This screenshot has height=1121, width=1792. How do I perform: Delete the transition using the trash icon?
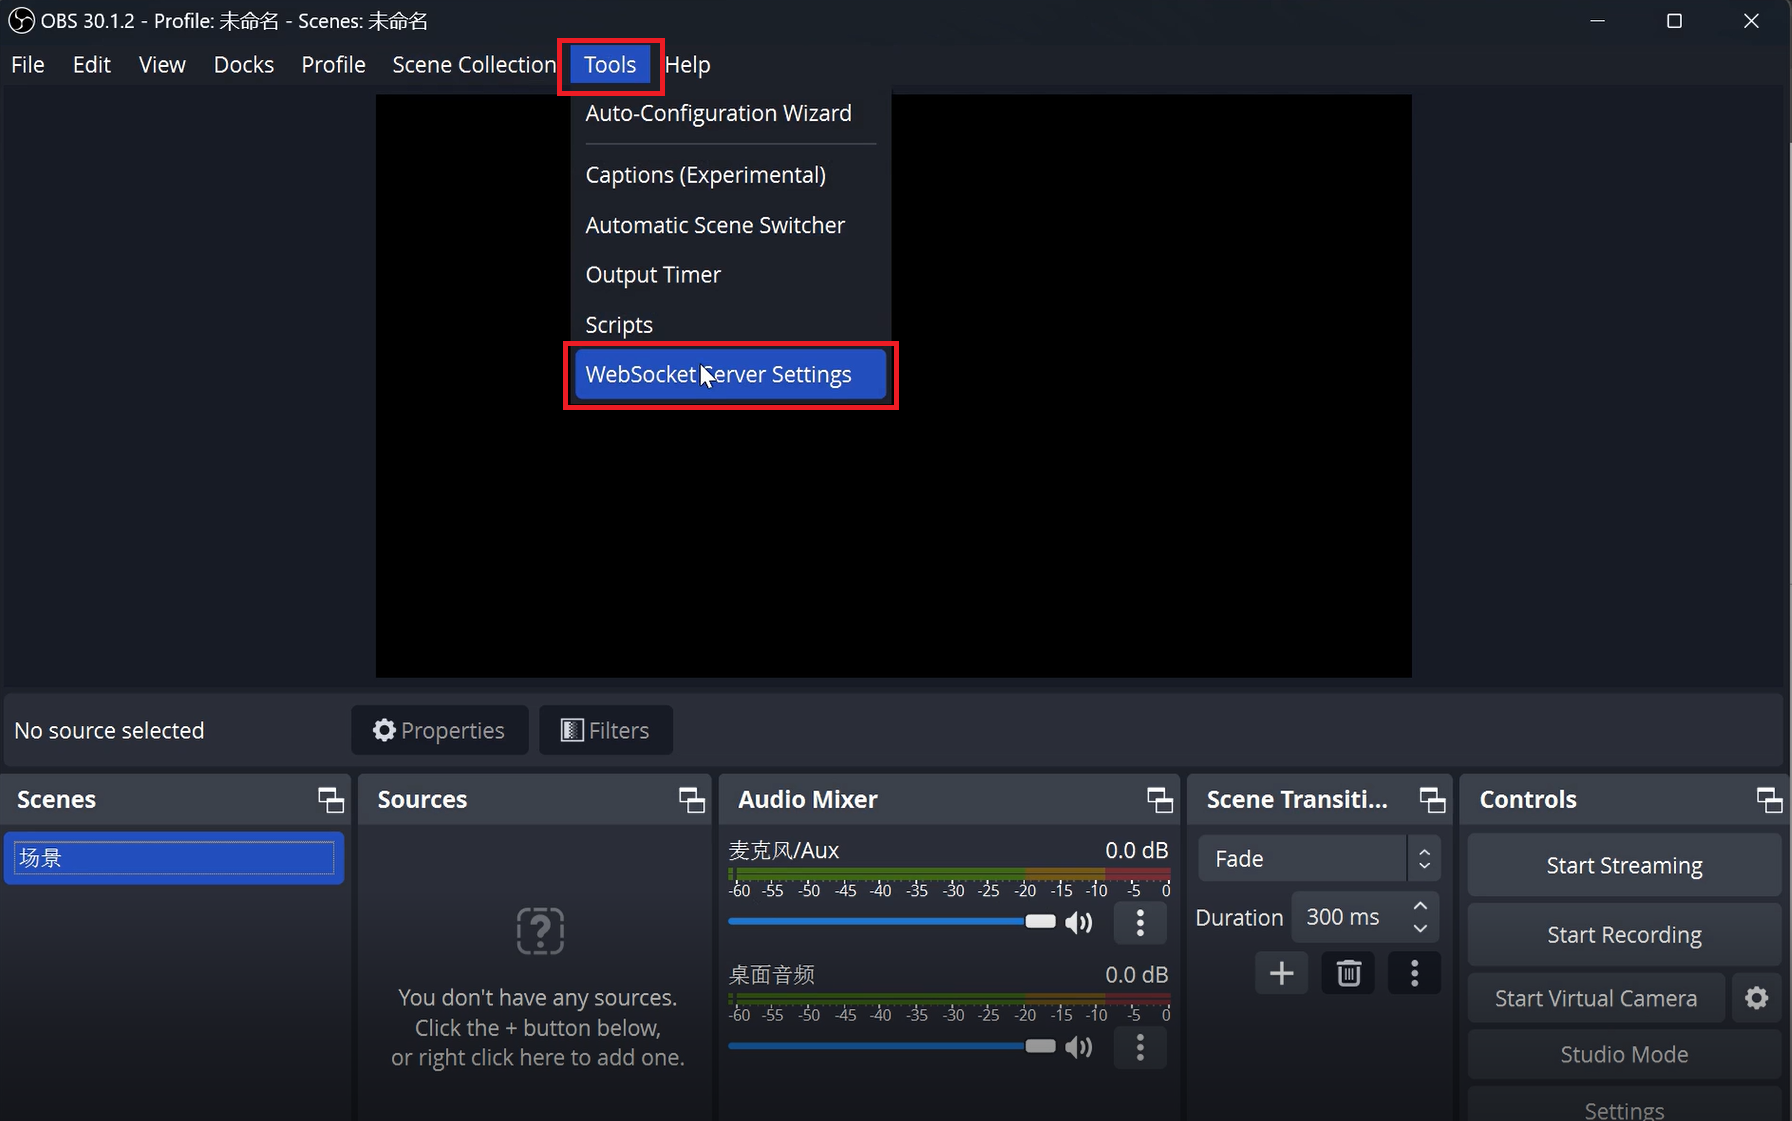1348,973
